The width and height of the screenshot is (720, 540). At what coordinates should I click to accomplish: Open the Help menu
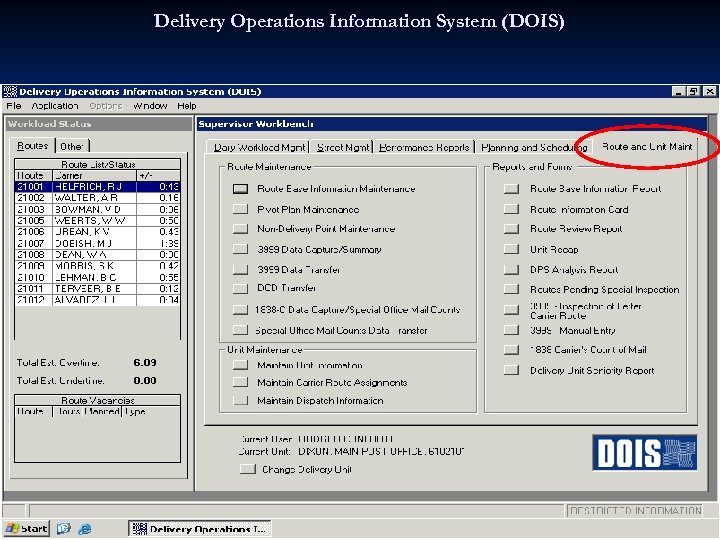187,106
